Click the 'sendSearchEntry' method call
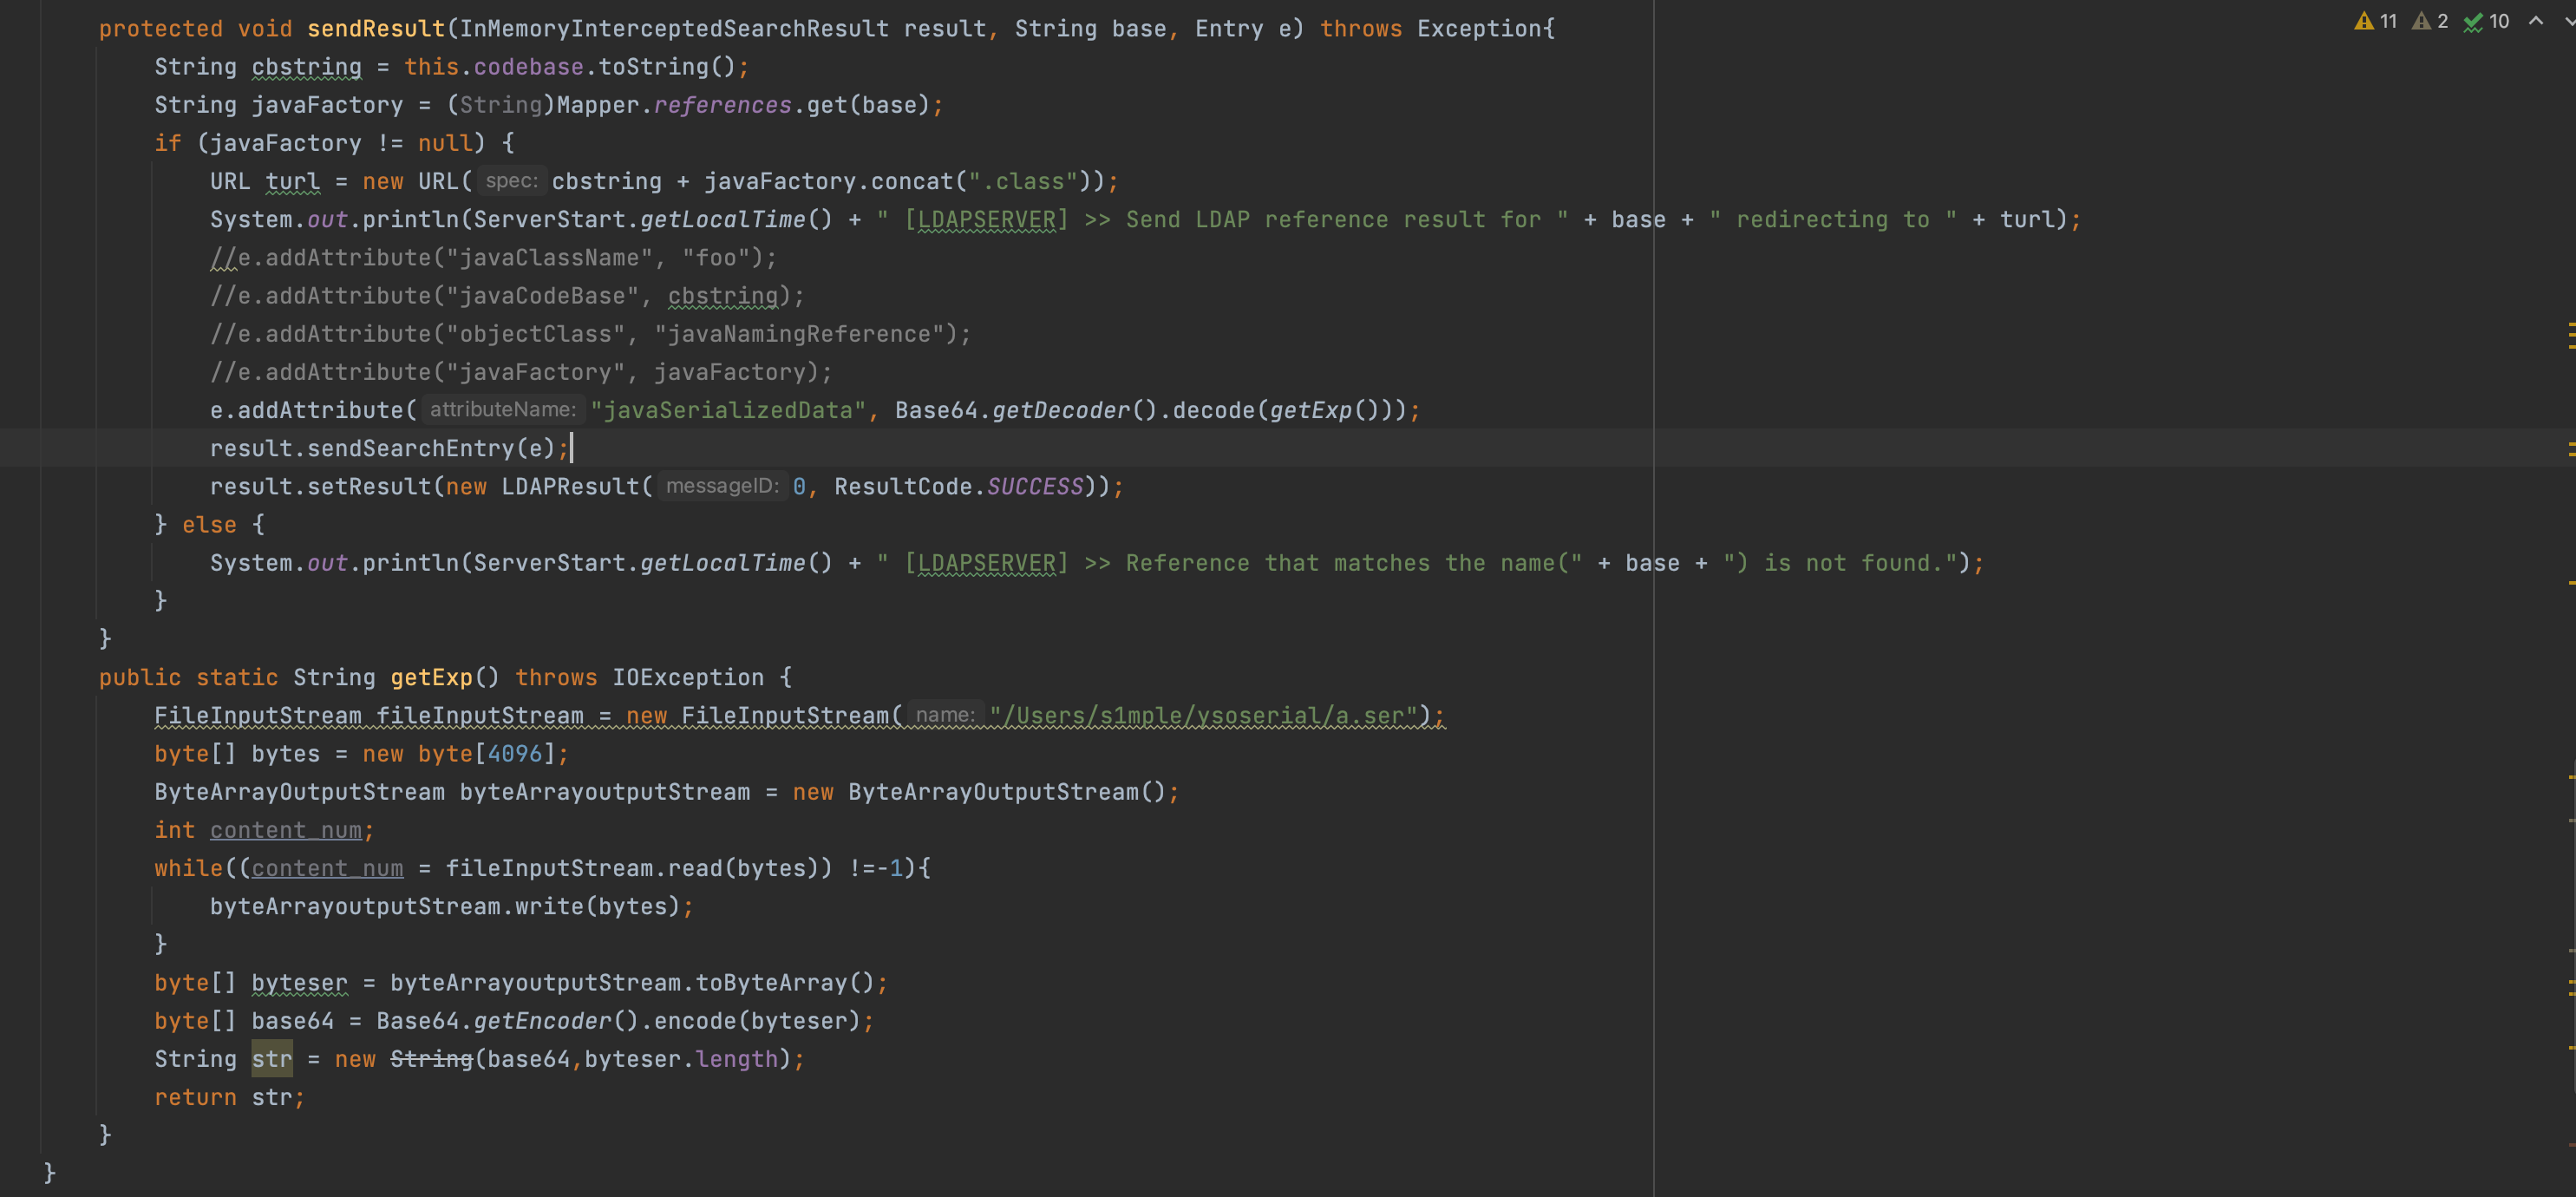Screen dimensions: 2576x1197 410,448
